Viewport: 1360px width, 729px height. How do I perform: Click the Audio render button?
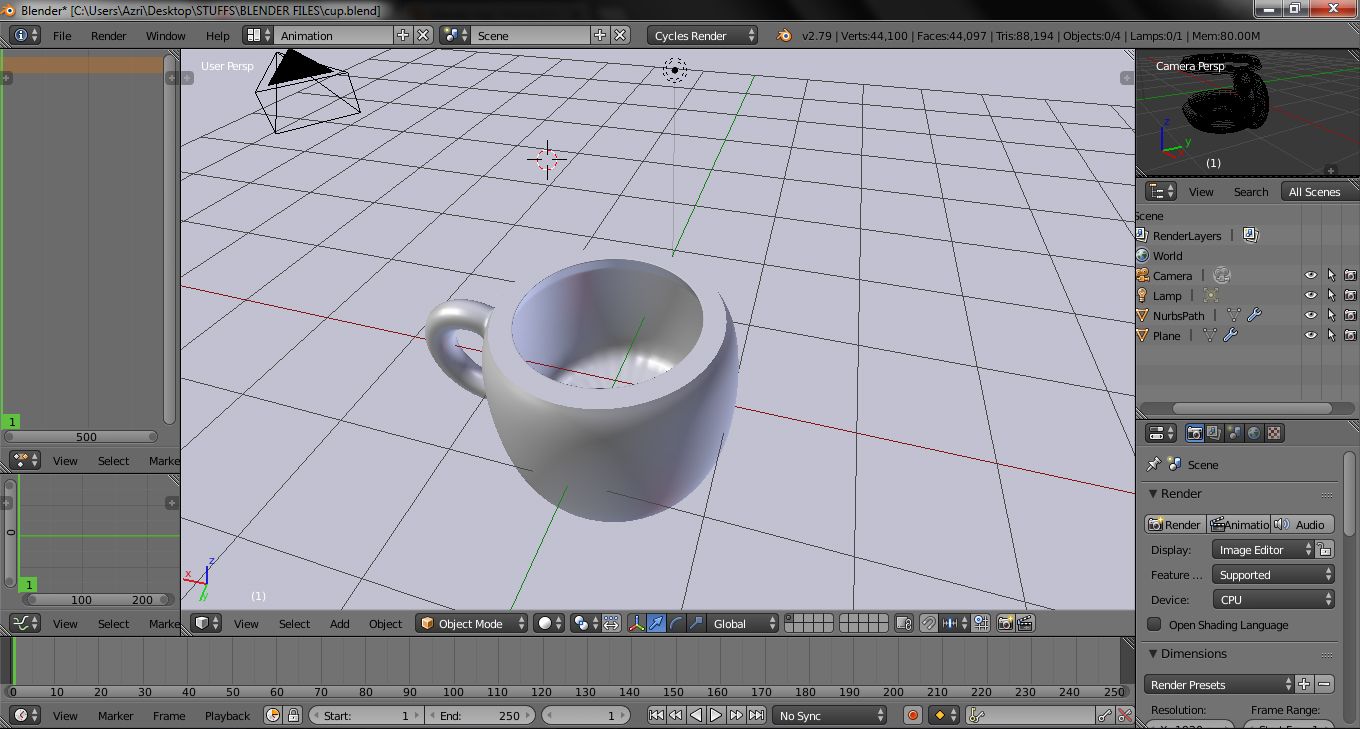pyautogui.click(x=1302, y=524)
